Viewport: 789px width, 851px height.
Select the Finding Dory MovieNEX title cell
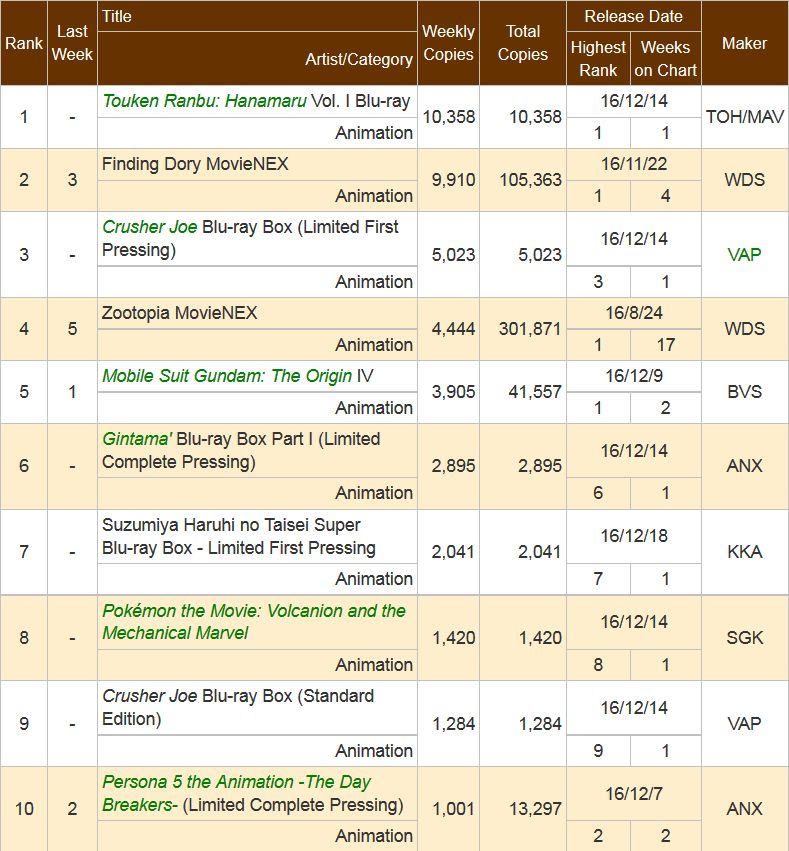tap(195, 164)
